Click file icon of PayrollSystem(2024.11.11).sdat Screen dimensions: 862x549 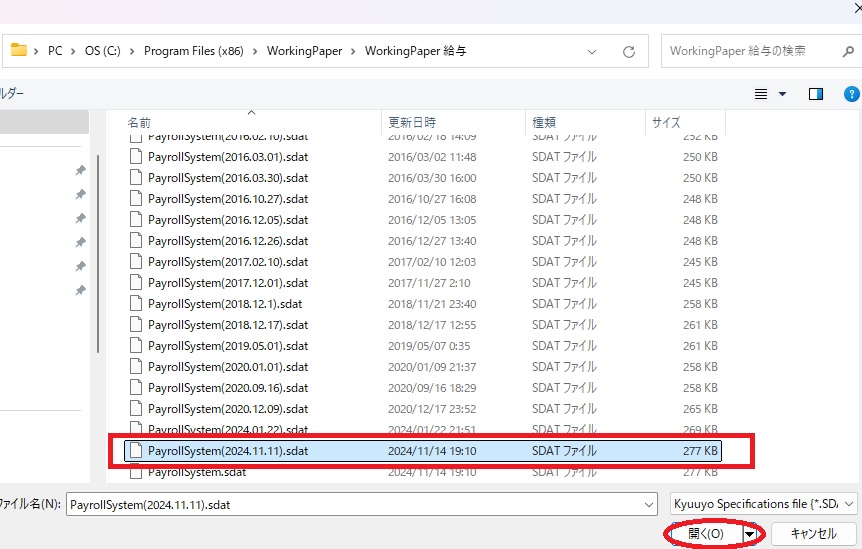click(x=136, y=451)
